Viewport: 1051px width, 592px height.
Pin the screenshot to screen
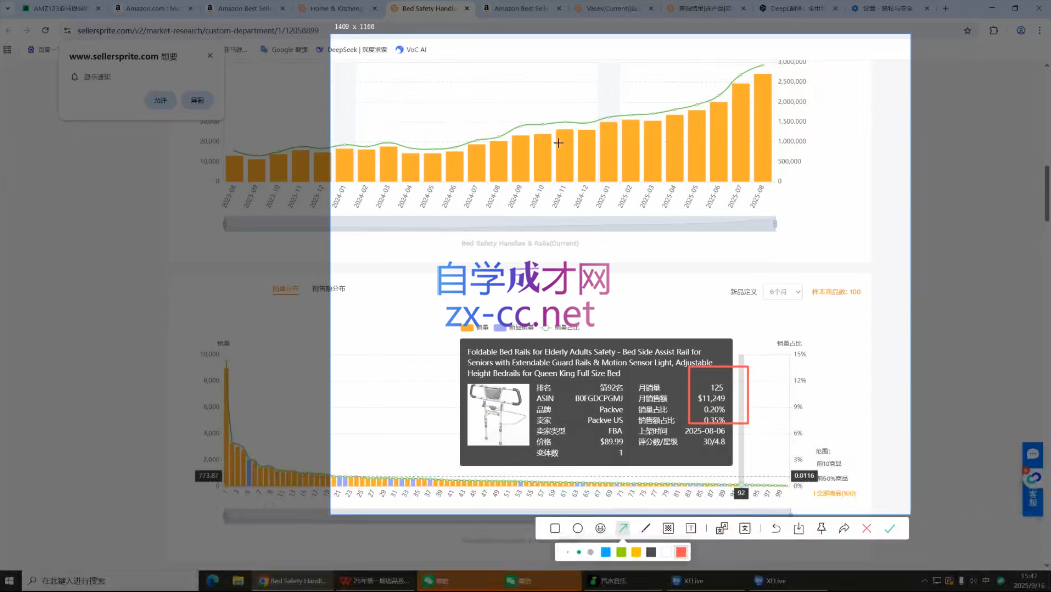coord(821,528)
